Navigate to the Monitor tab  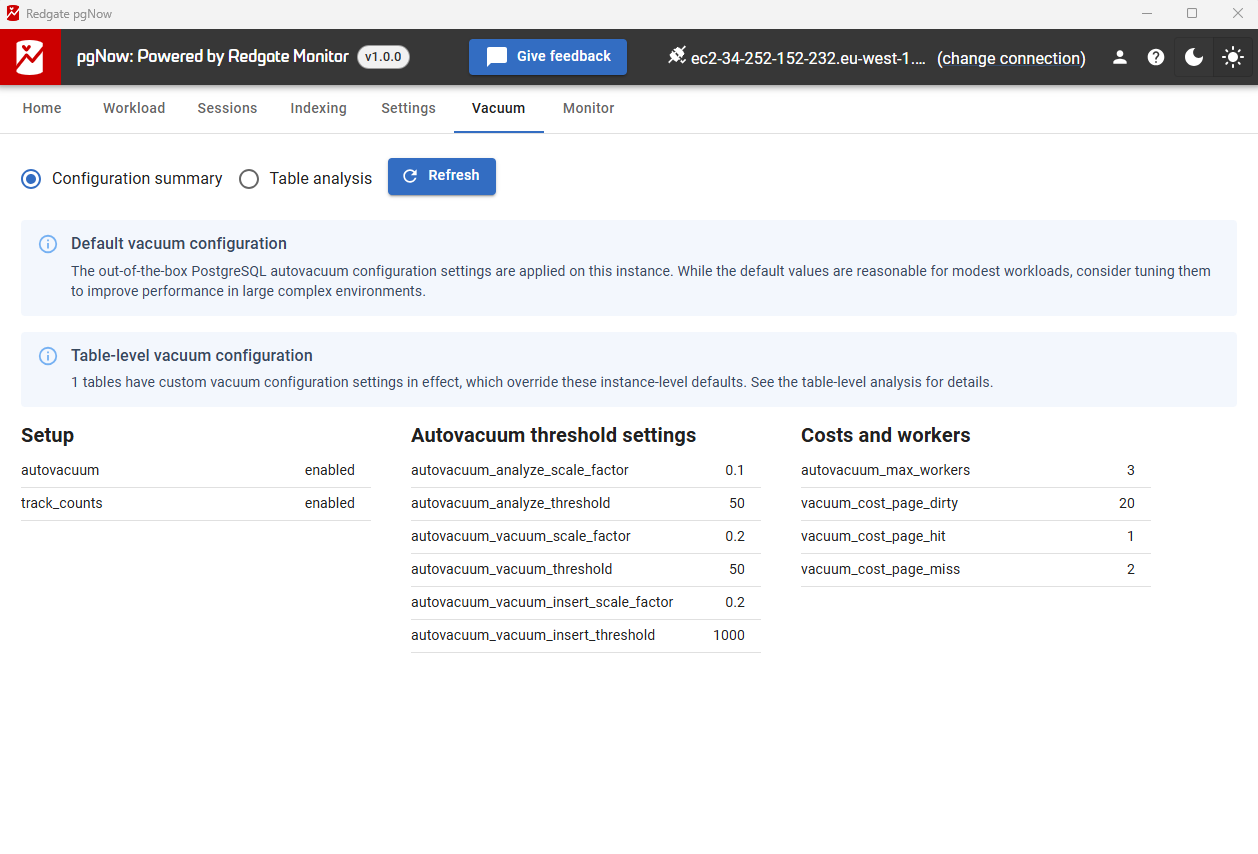tap(588, 108)
